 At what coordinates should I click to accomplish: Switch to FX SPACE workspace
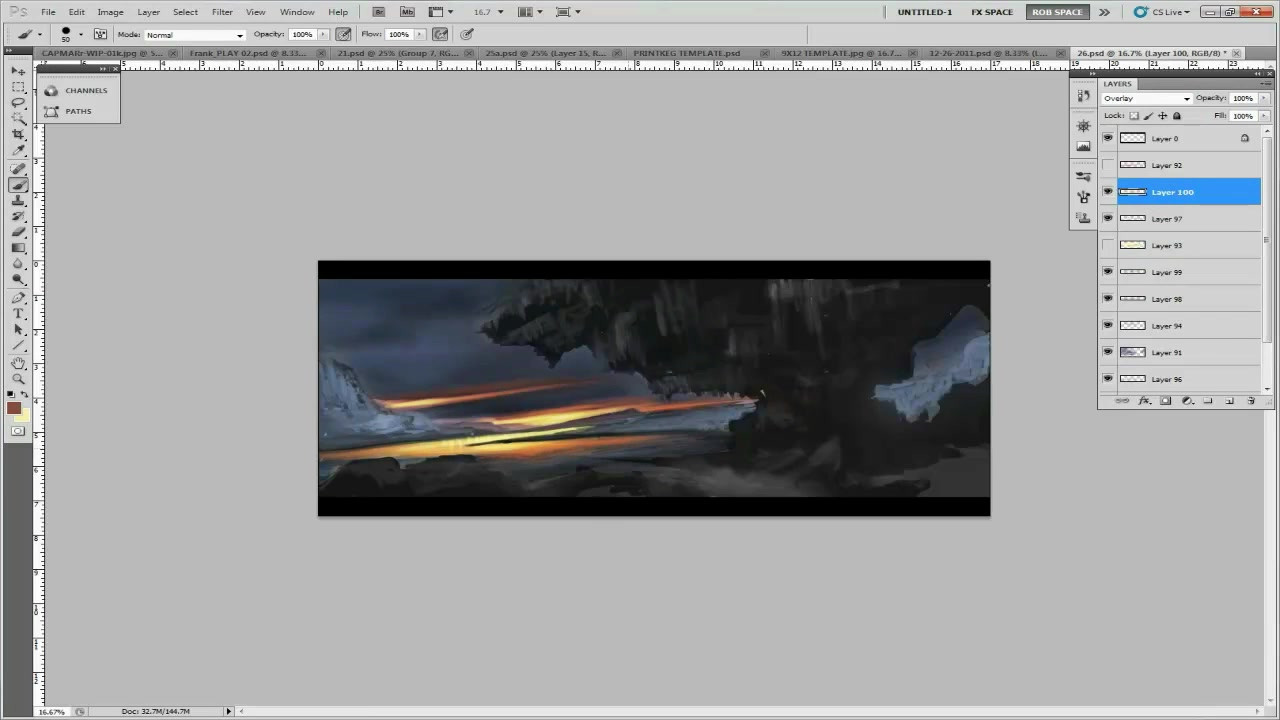pyautogui.click(x=992, y=12)
